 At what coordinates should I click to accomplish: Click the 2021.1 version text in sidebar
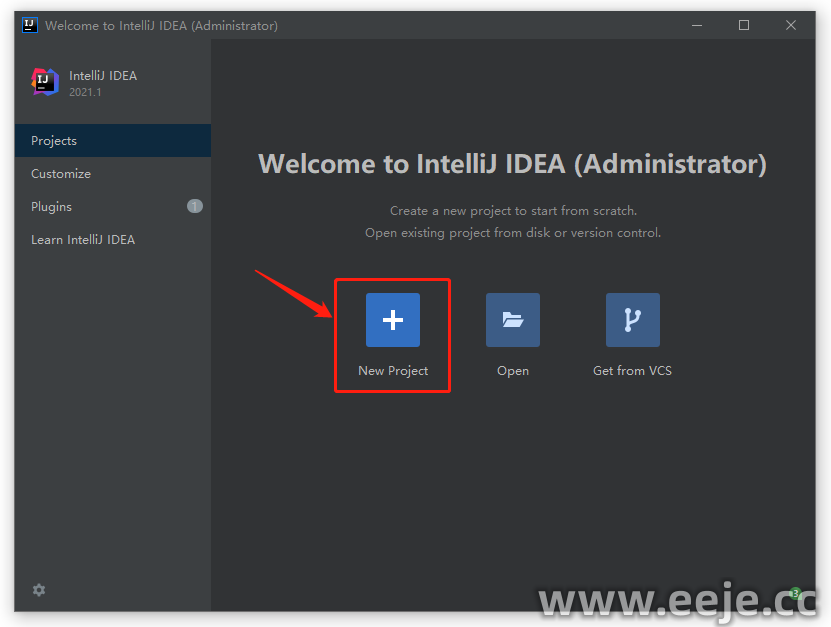click(85, 92)
